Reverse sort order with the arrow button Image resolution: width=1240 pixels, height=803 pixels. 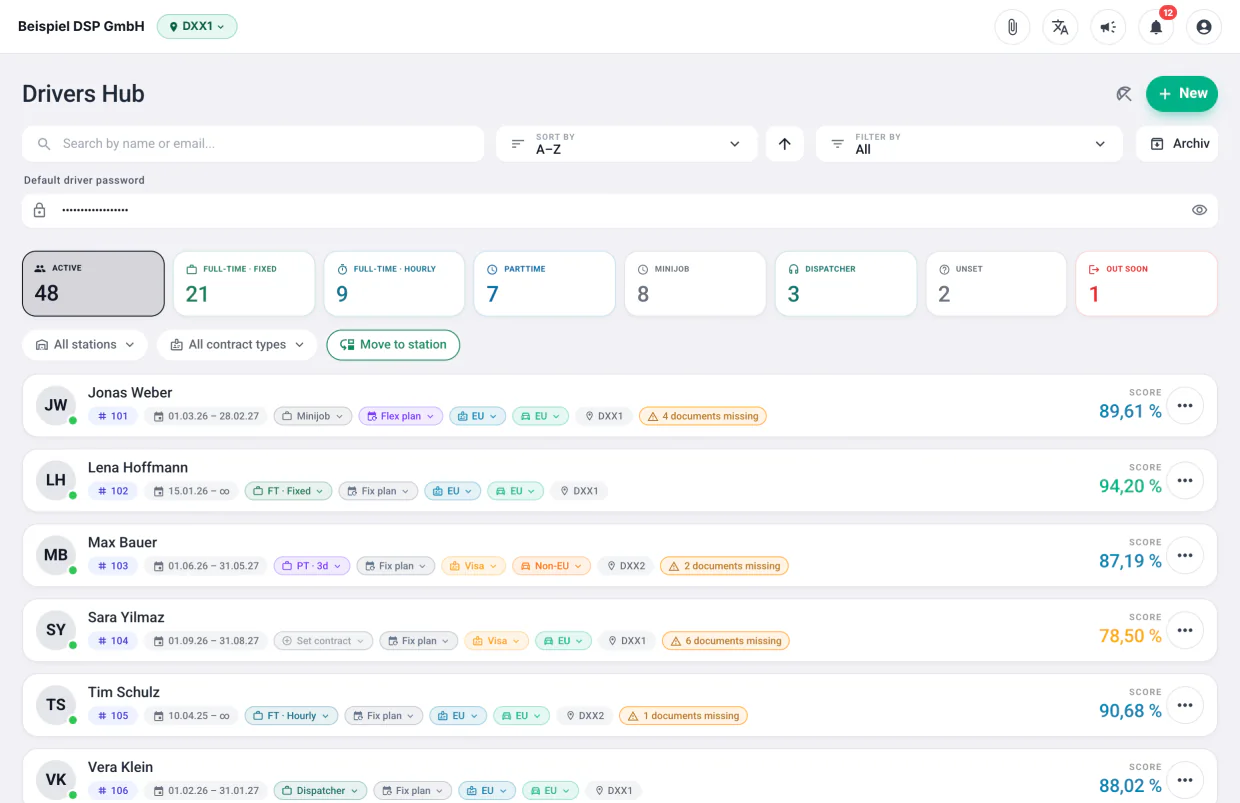point(785,144)
